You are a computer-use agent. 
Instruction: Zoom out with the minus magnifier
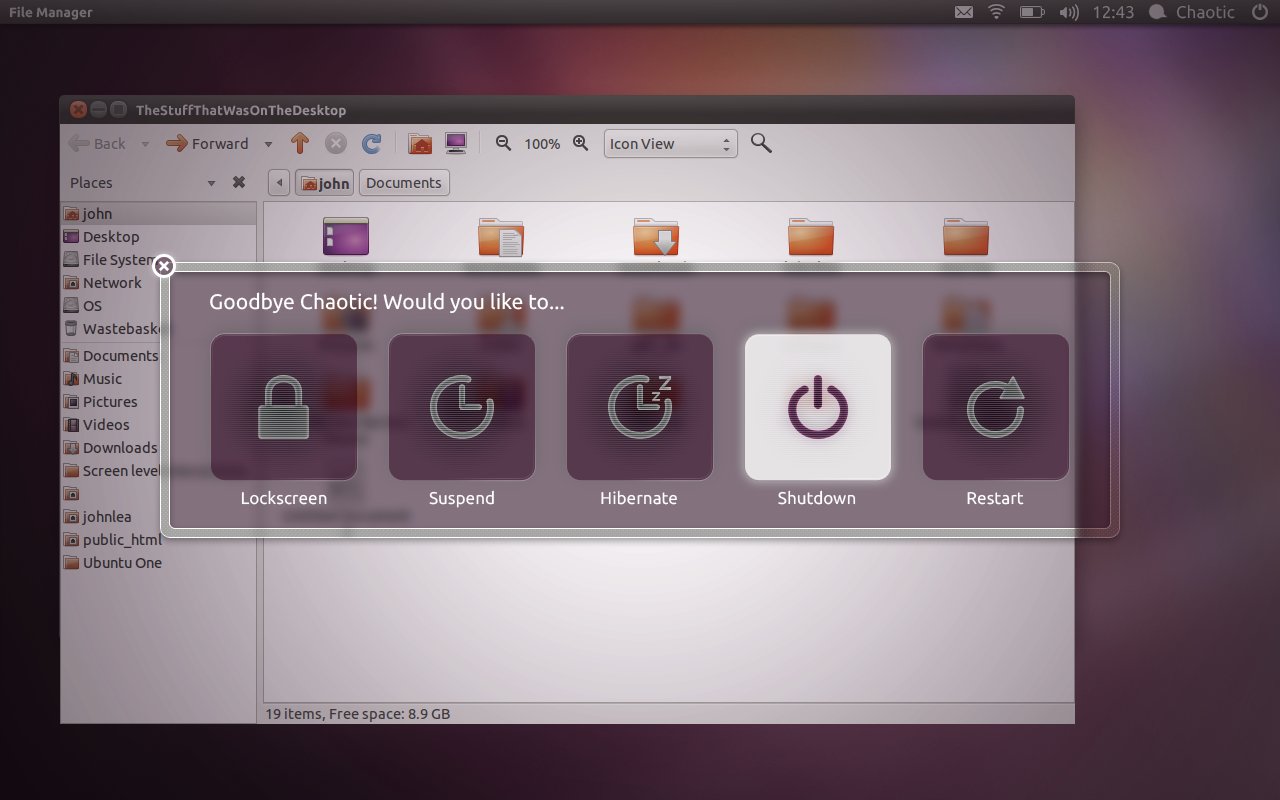coord(504,144)
